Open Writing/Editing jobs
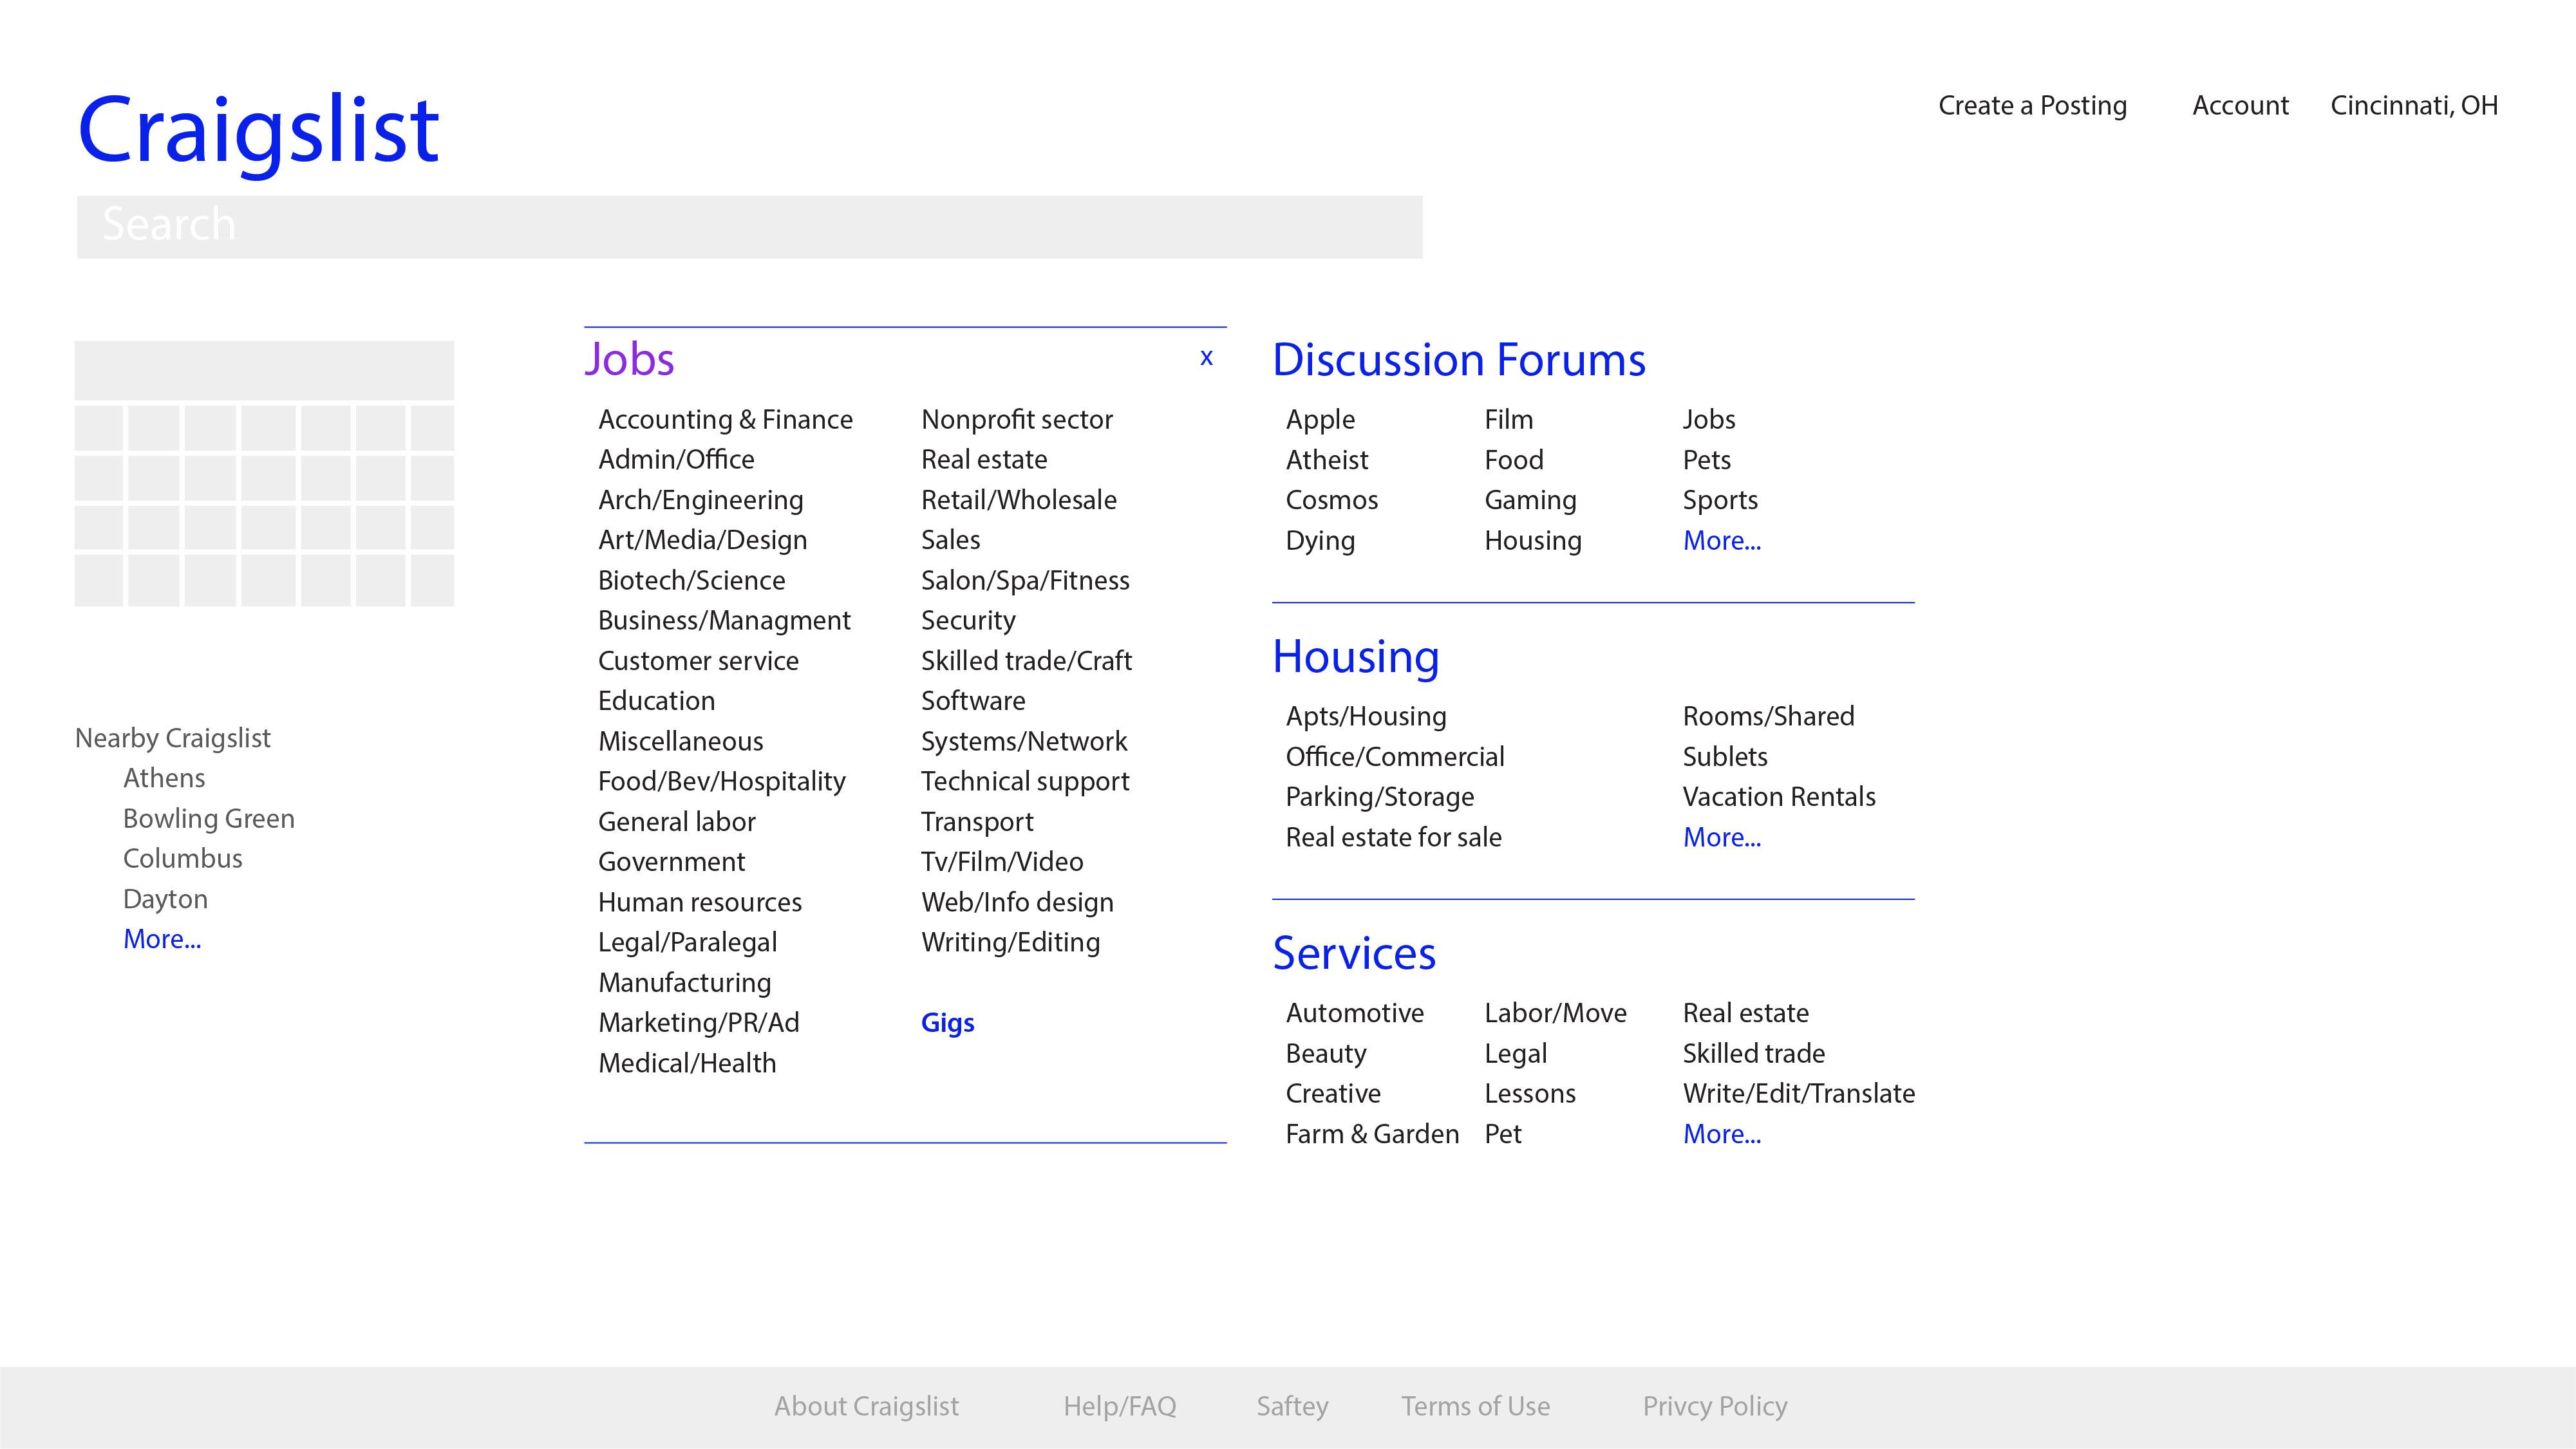This screenshot has height=1449, width=2576. pyautogui.click(x=1011, y=943)
